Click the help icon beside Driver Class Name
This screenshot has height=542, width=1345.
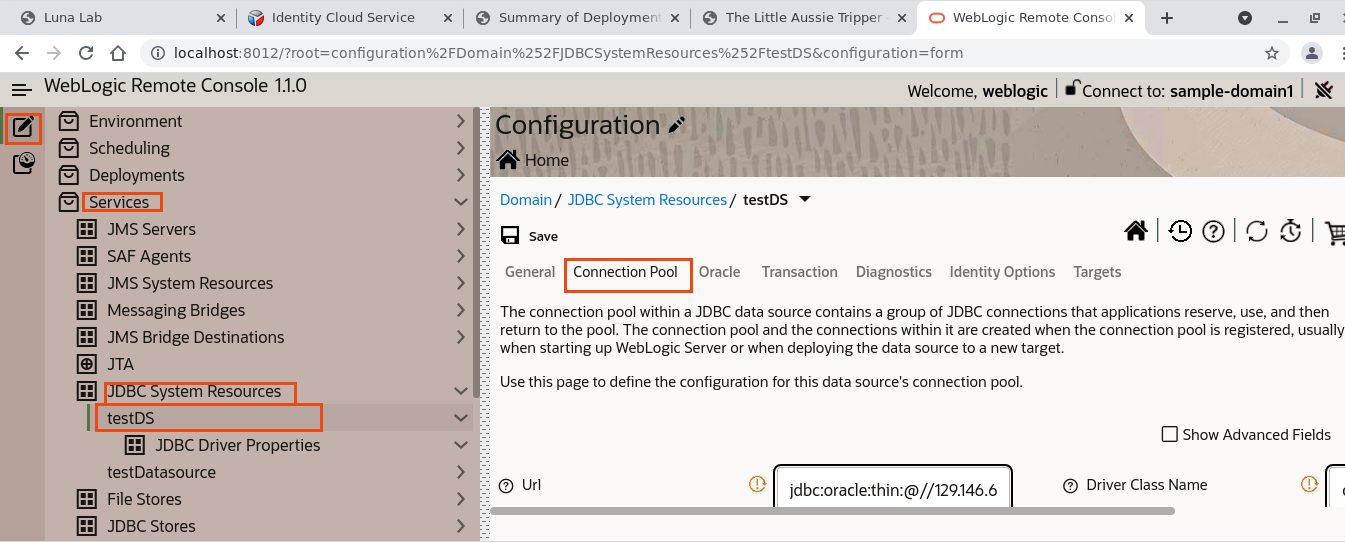[1070, 485]
